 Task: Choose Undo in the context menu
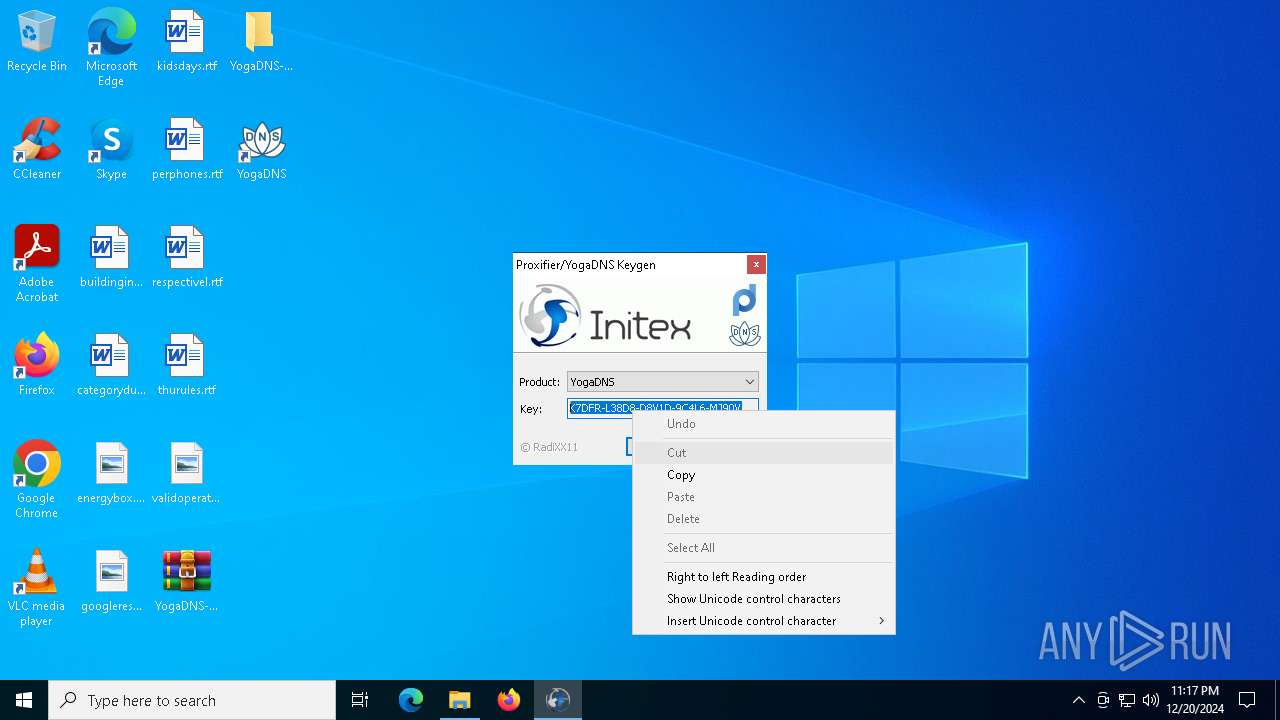click(764, 424)
